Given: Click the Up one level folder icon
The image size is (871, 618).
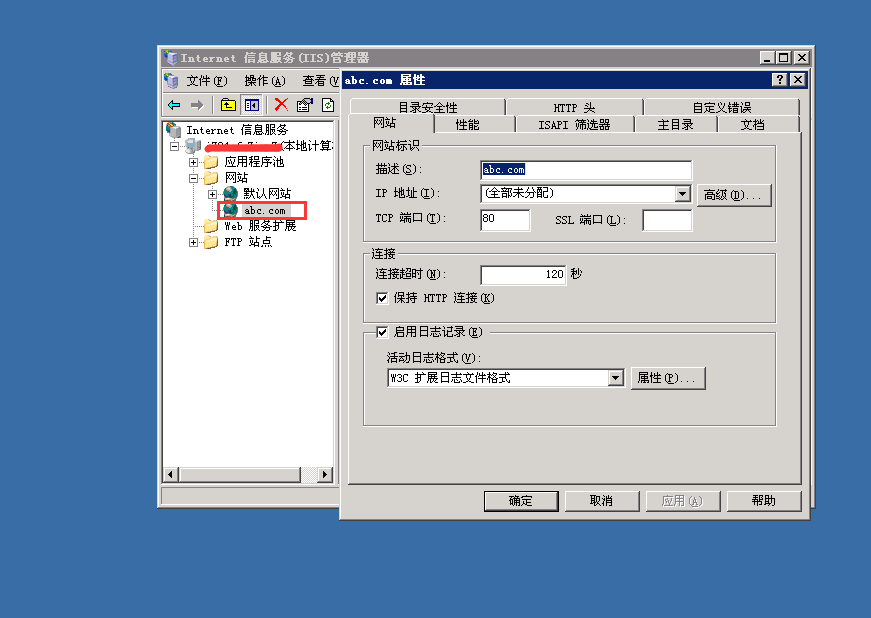Looking at the screenshot, I should click(228, 105).
